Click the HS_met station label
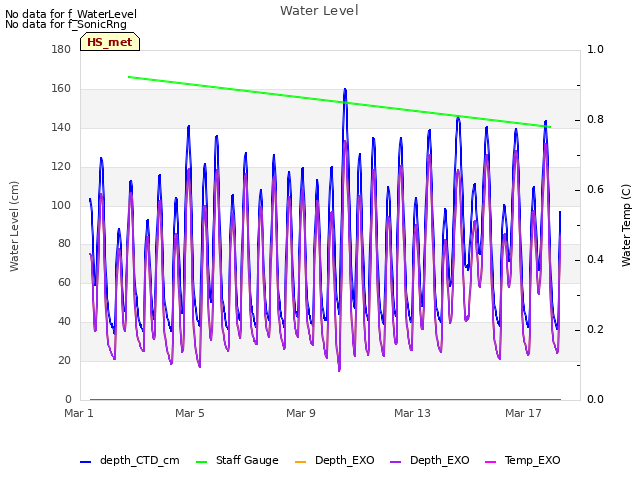Viewport: 640px width, 480px height. [x=110, y=42]
